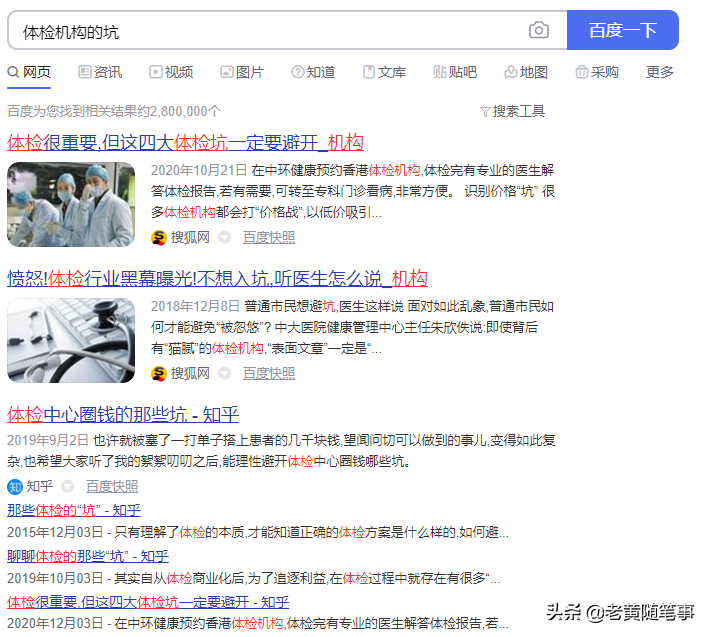
Task: Expand dropdown arrow beside 知乎 source
Action: [x=67, y=486]
